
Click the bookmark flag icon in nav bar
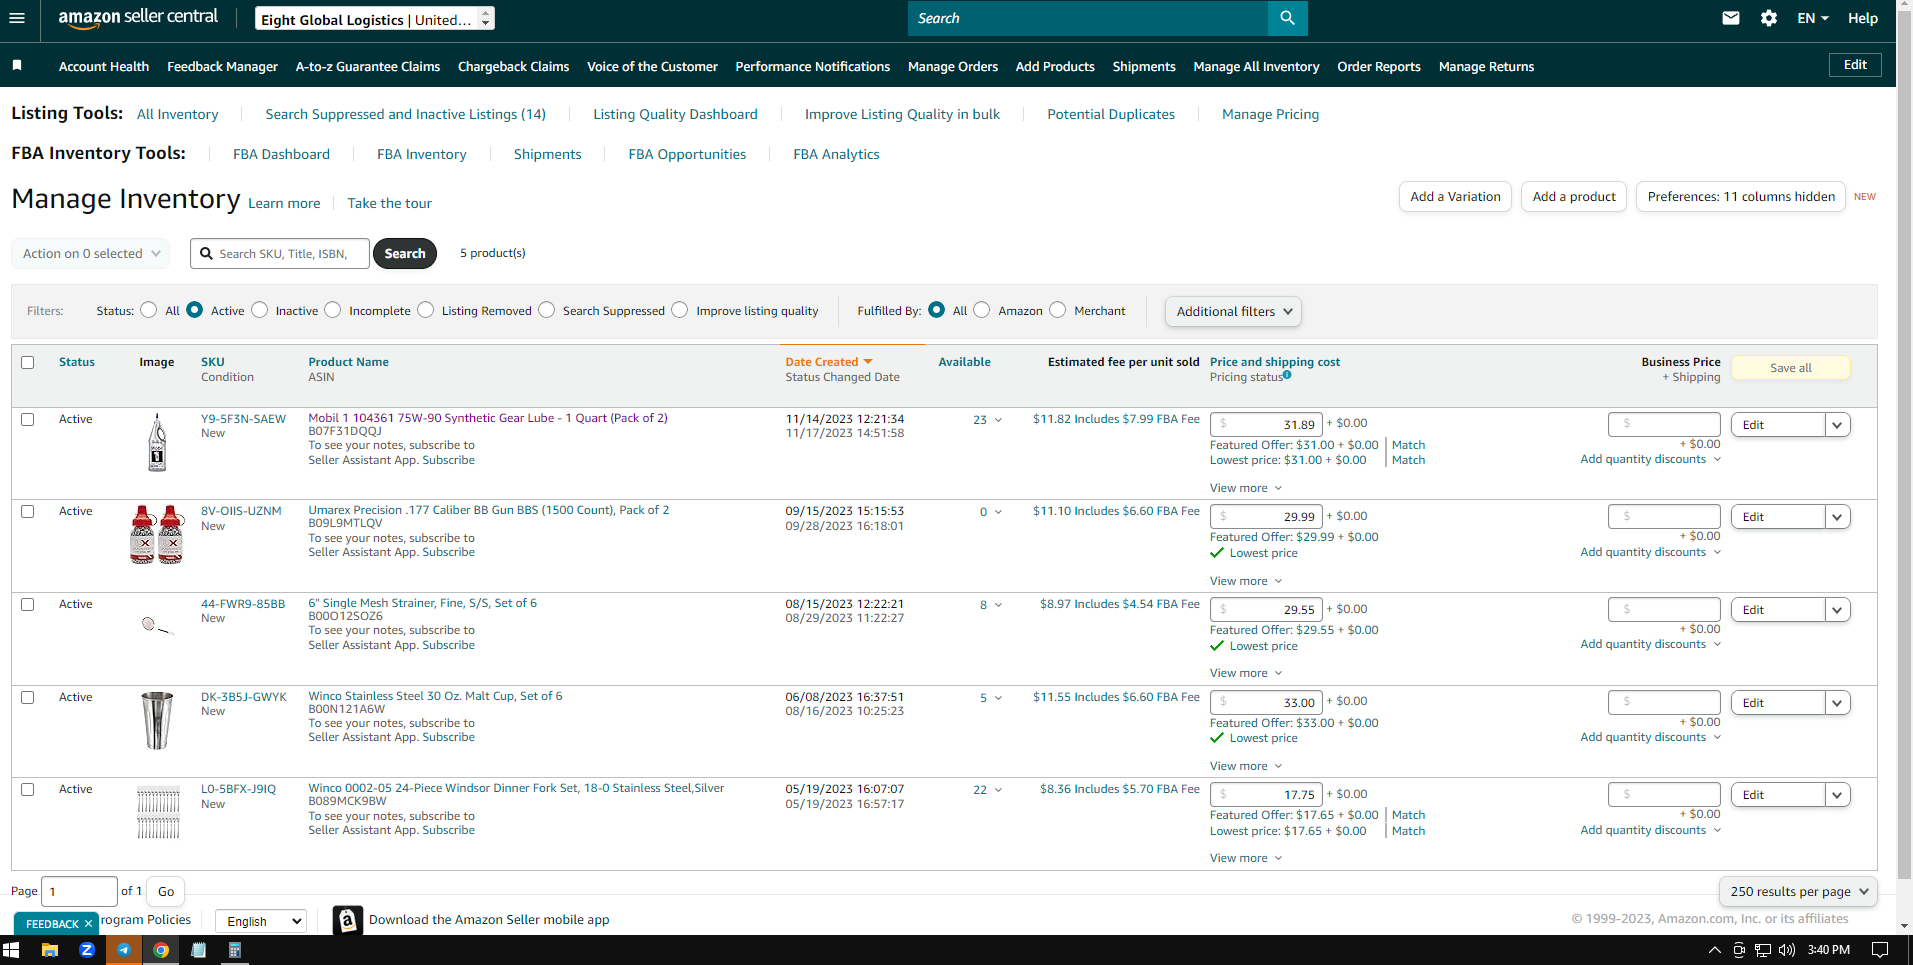tap(17, 65)
